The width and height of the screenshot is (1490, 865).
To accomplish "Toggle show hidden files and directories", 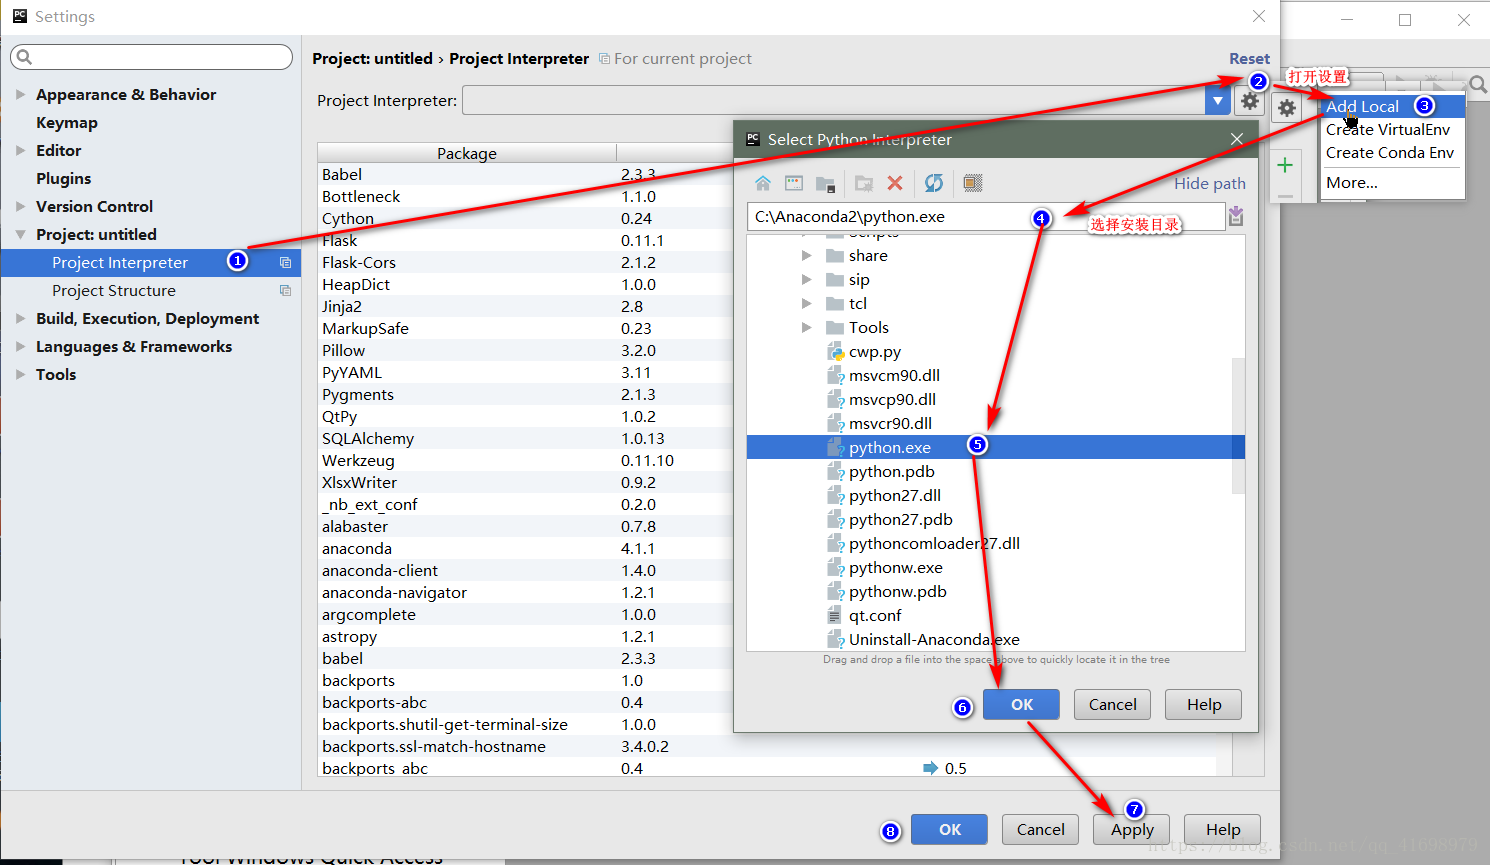I will (x=973, y=183).
